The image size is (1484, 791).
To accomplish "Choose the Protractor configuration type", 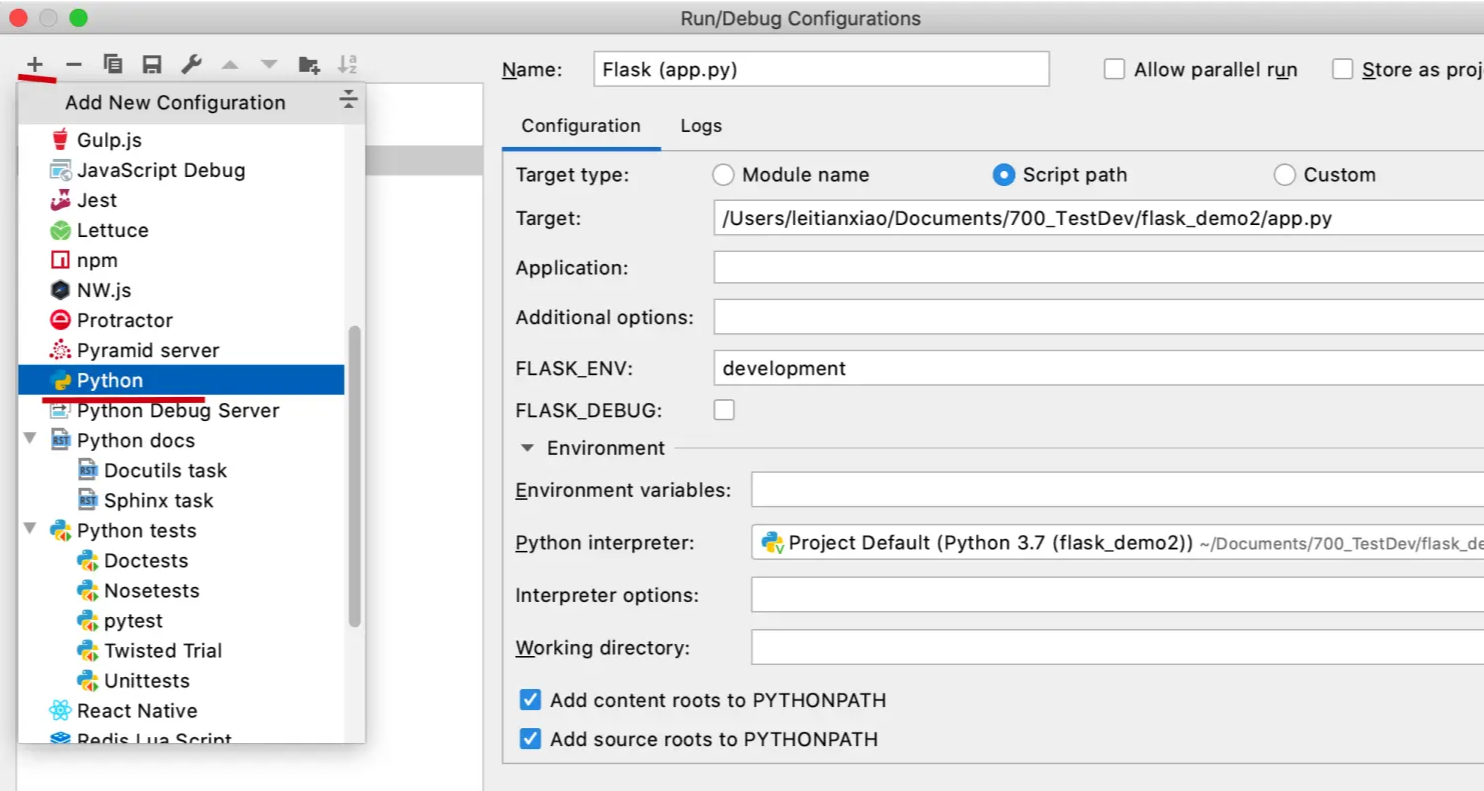I will point(181,320).
